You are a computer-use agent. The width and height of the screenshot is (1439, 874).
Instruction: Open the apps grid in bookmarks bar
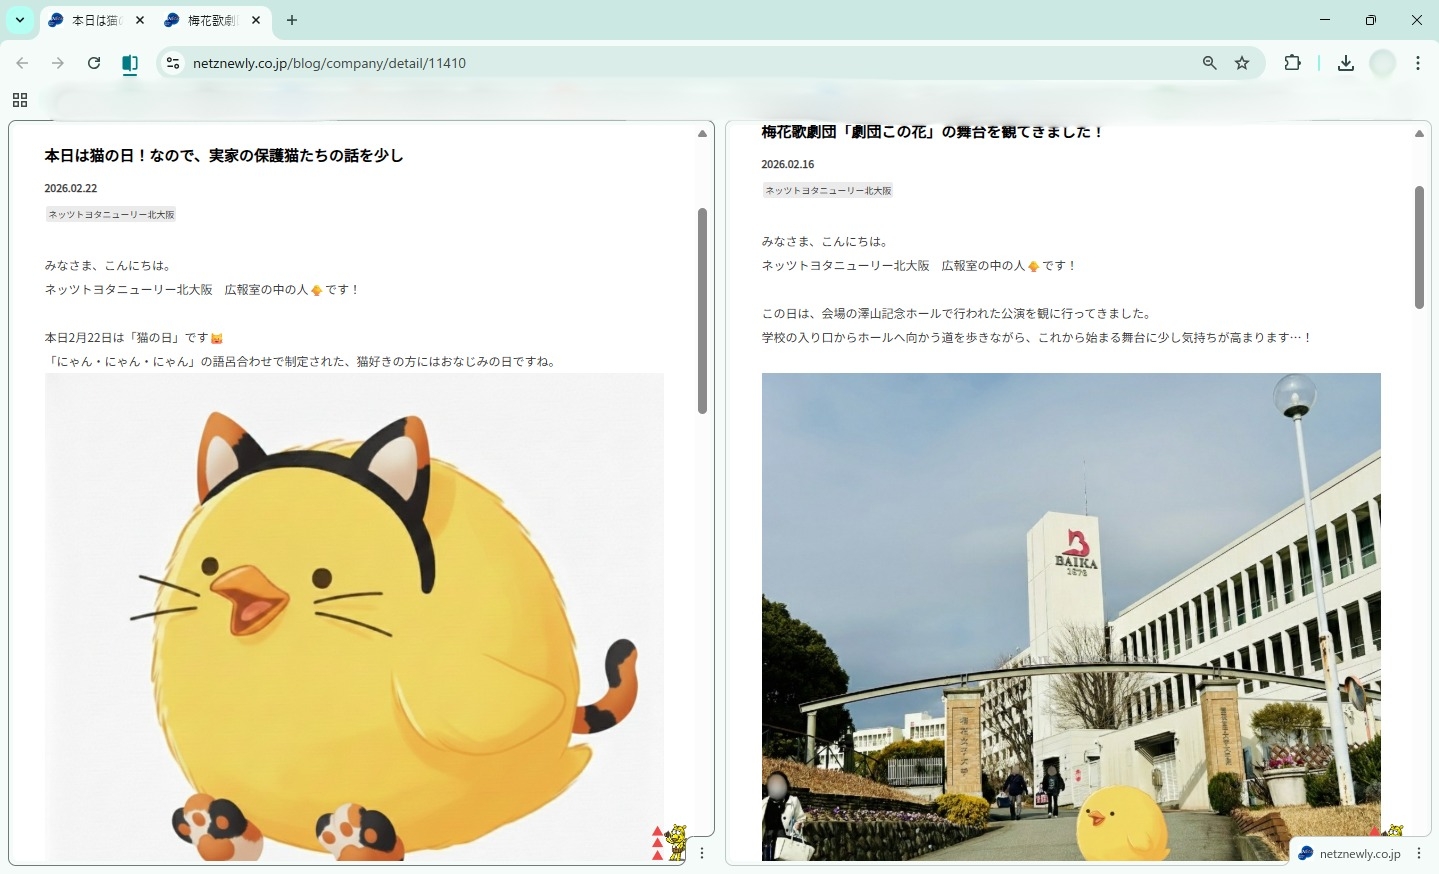tap(20, 100)
